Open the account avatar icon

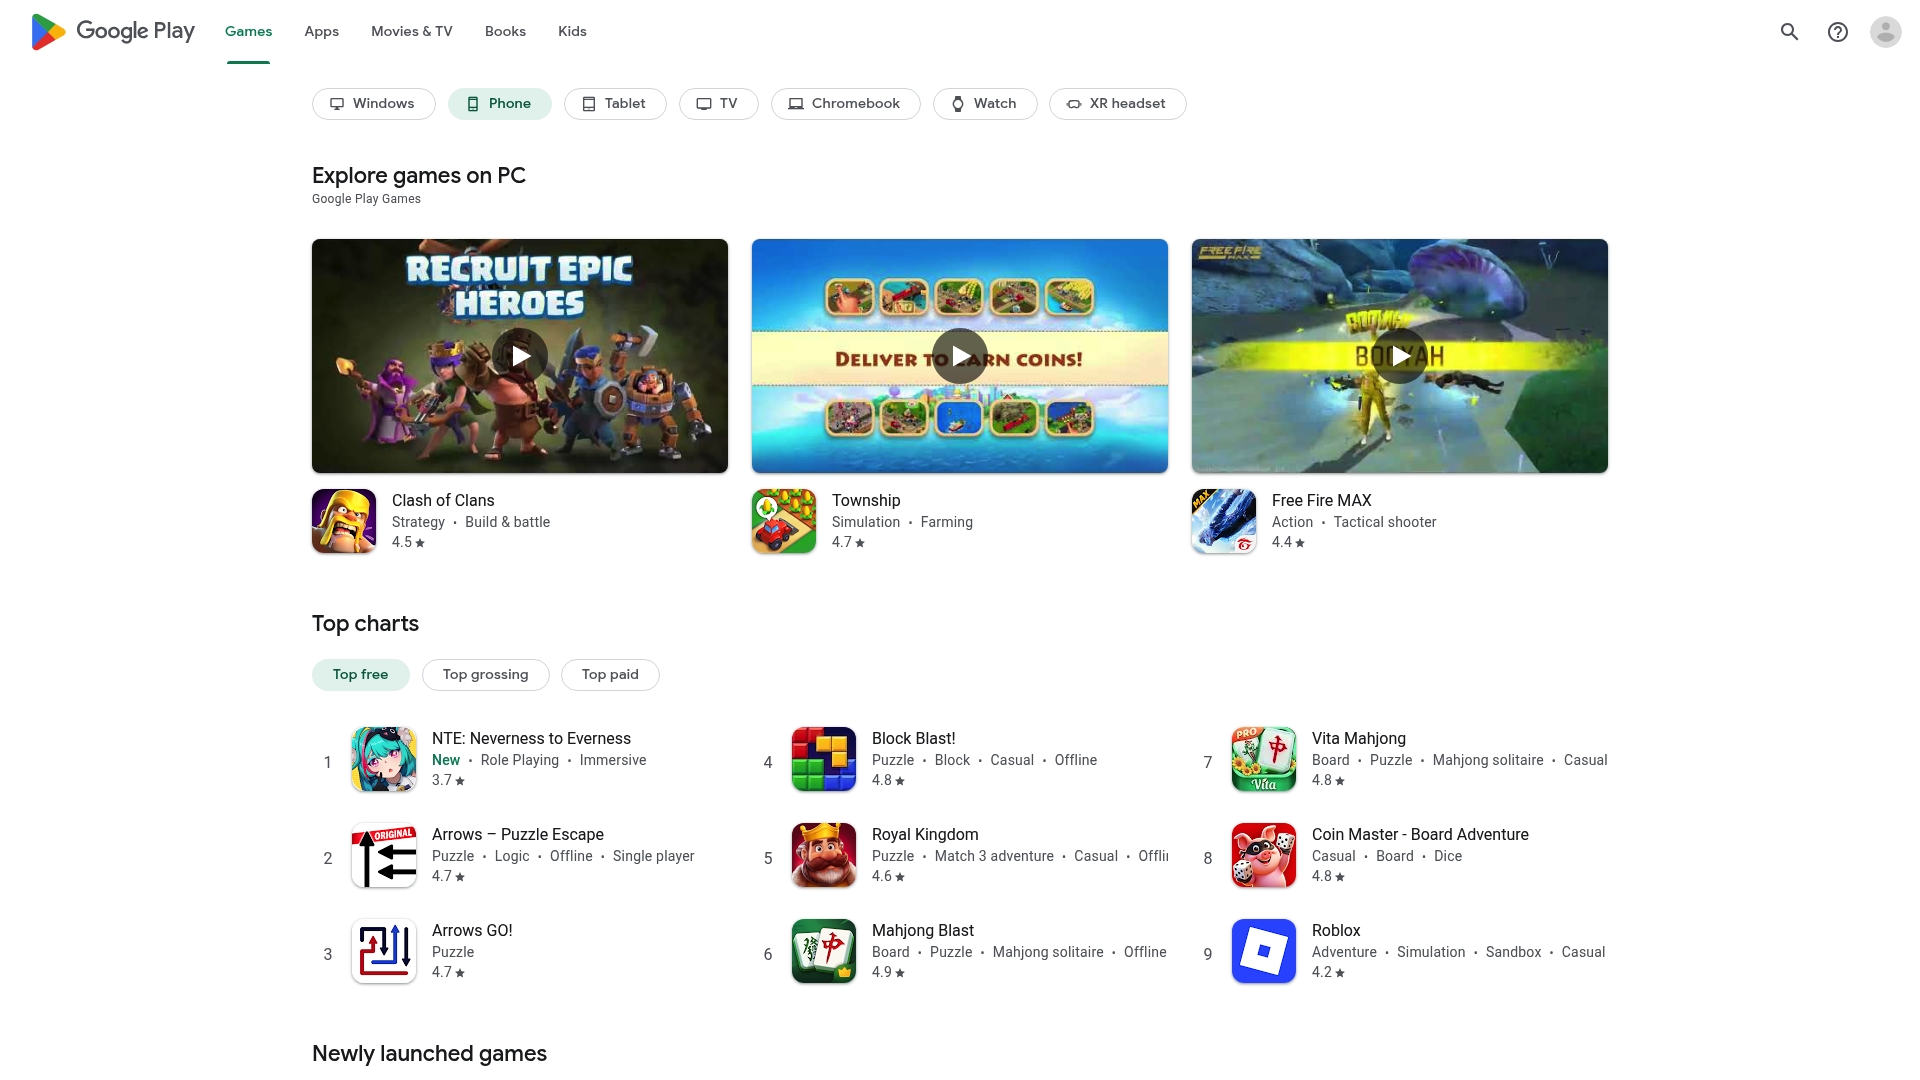click(x=1886, y=32)
